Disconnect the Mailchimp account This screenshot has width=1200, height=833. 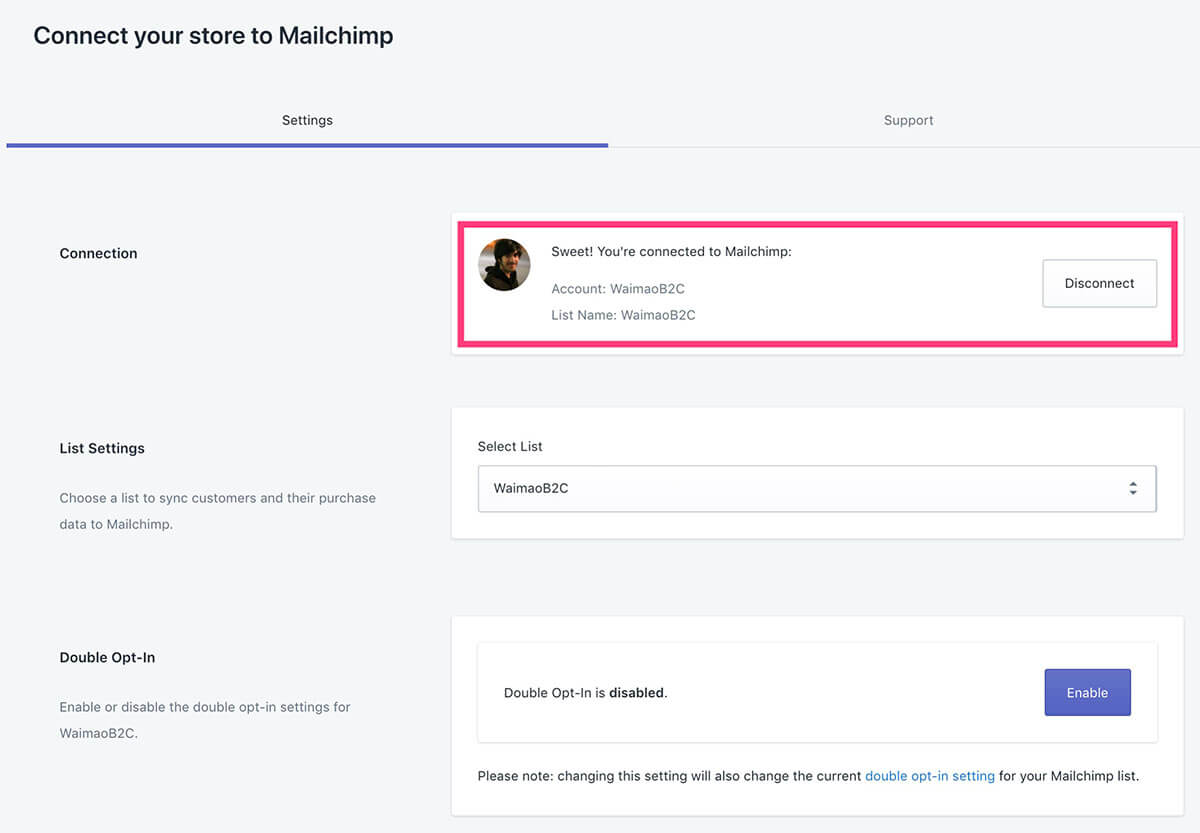pyautogui.click(x=1099, y=283)
